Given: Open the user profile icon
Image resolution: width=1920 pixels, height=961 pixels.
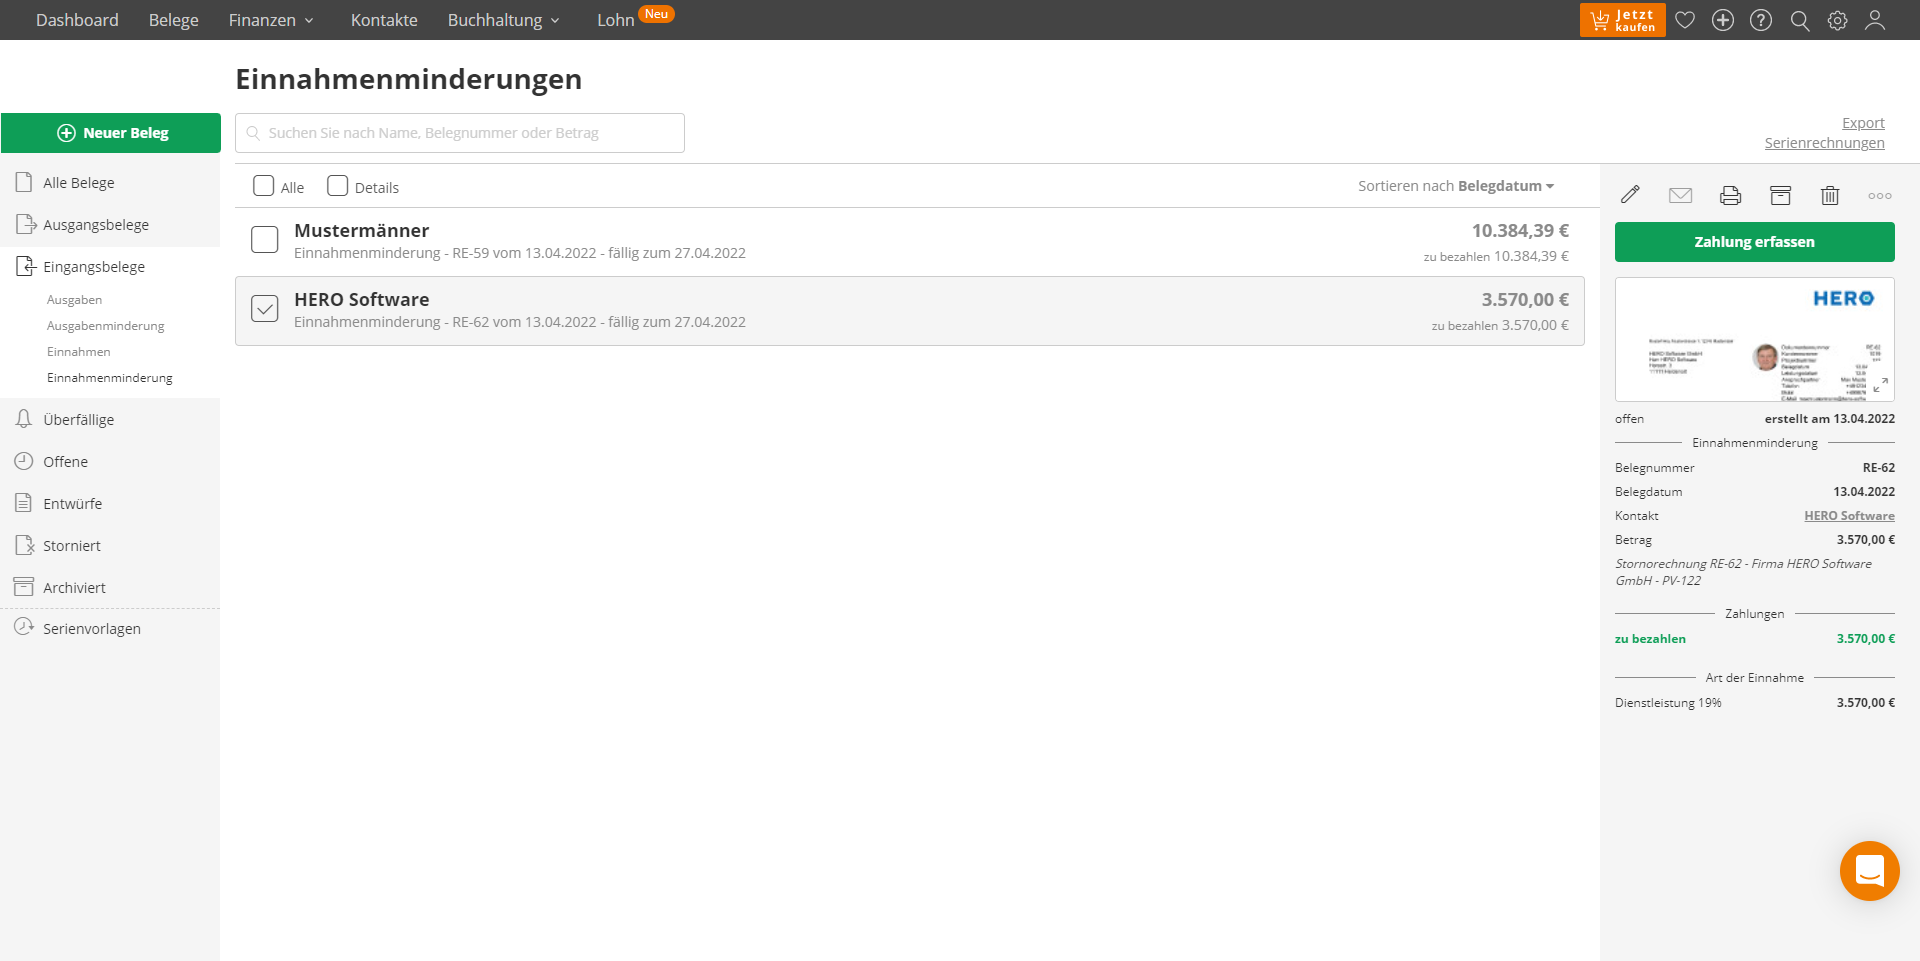Looking at the screenshot, I should pyautogui.click(x=1875, y=20).
